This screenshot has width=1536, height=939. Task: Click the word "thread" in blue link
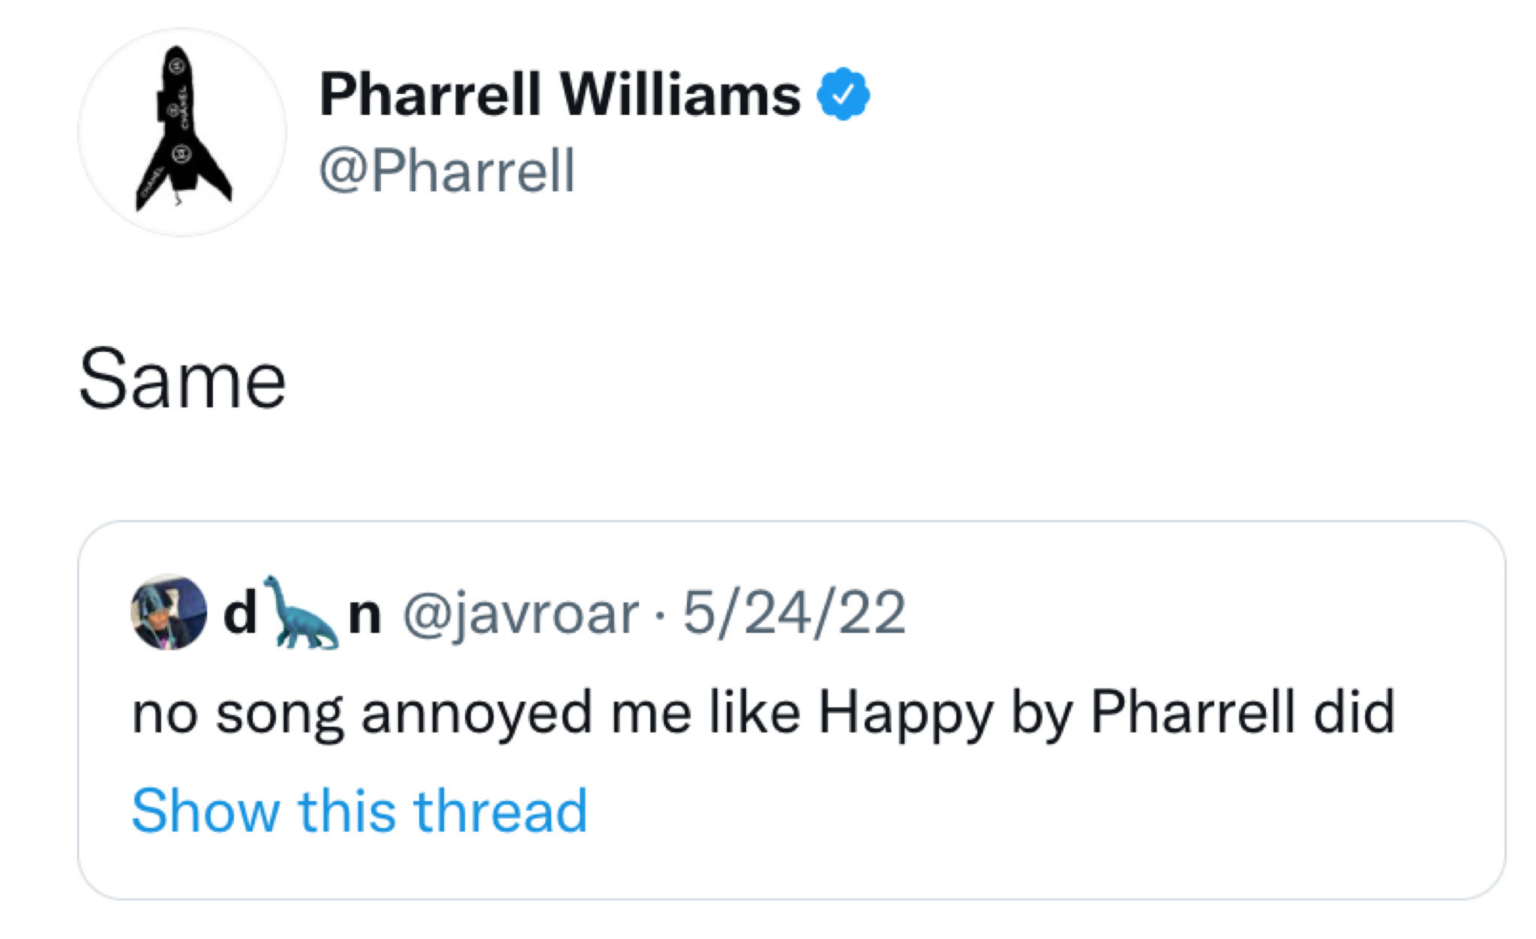[500, 810]
